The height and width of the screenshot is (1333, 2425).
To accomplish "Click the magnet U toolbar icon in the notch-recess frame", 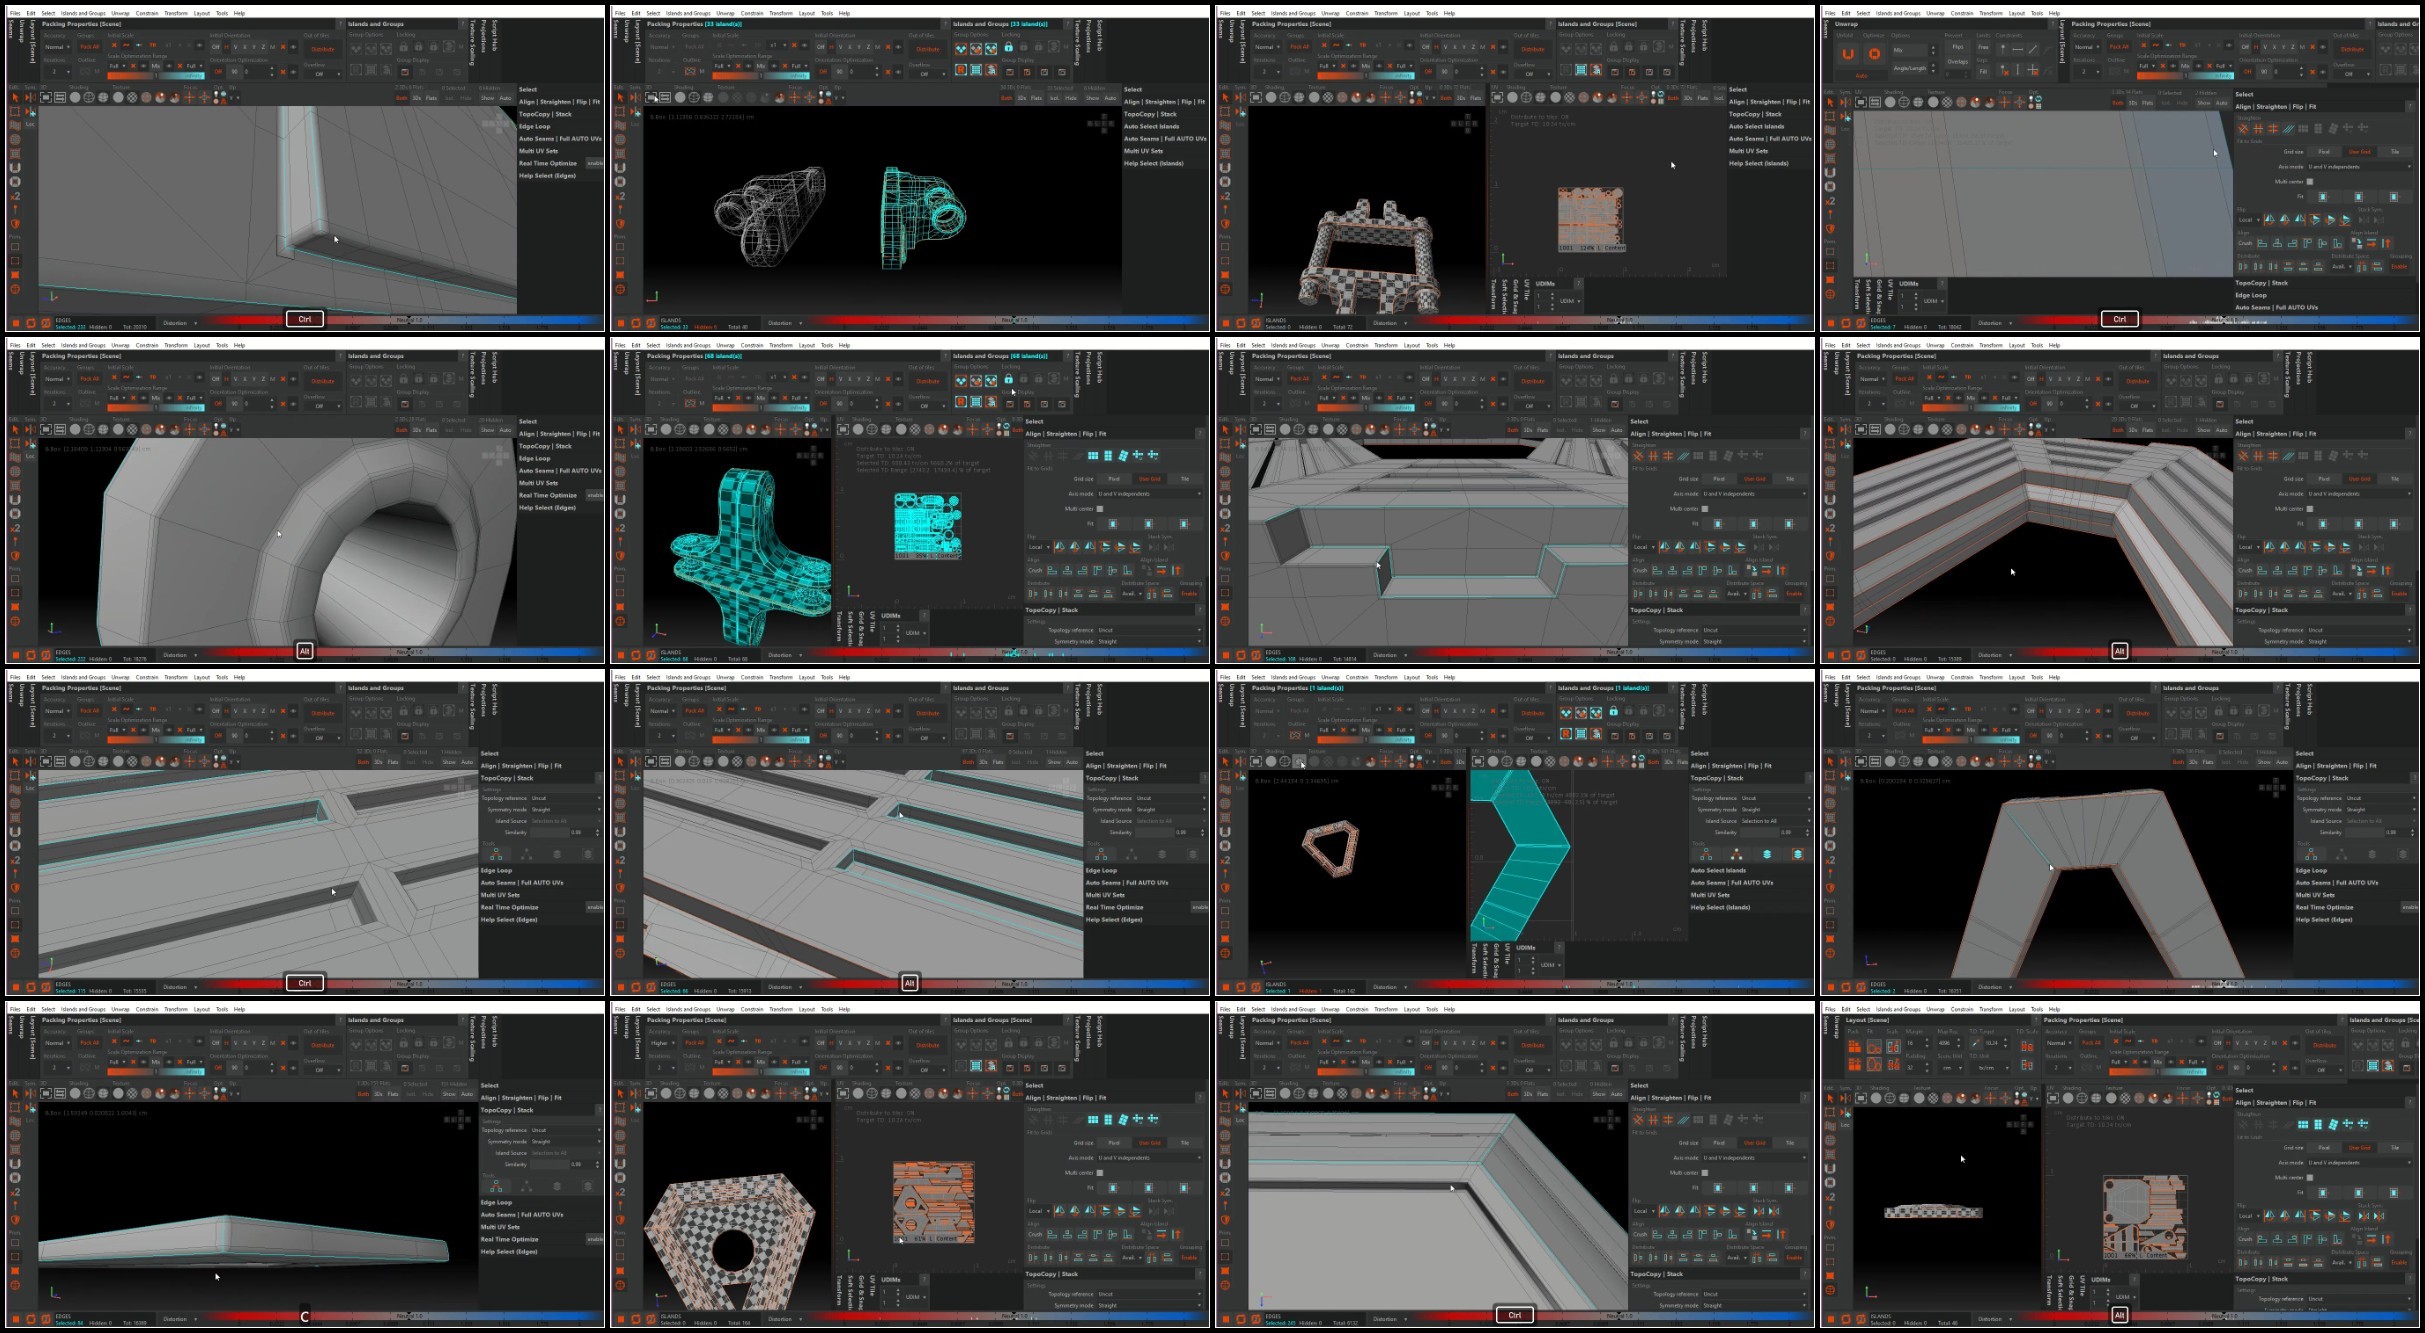I will (1225, 500).
